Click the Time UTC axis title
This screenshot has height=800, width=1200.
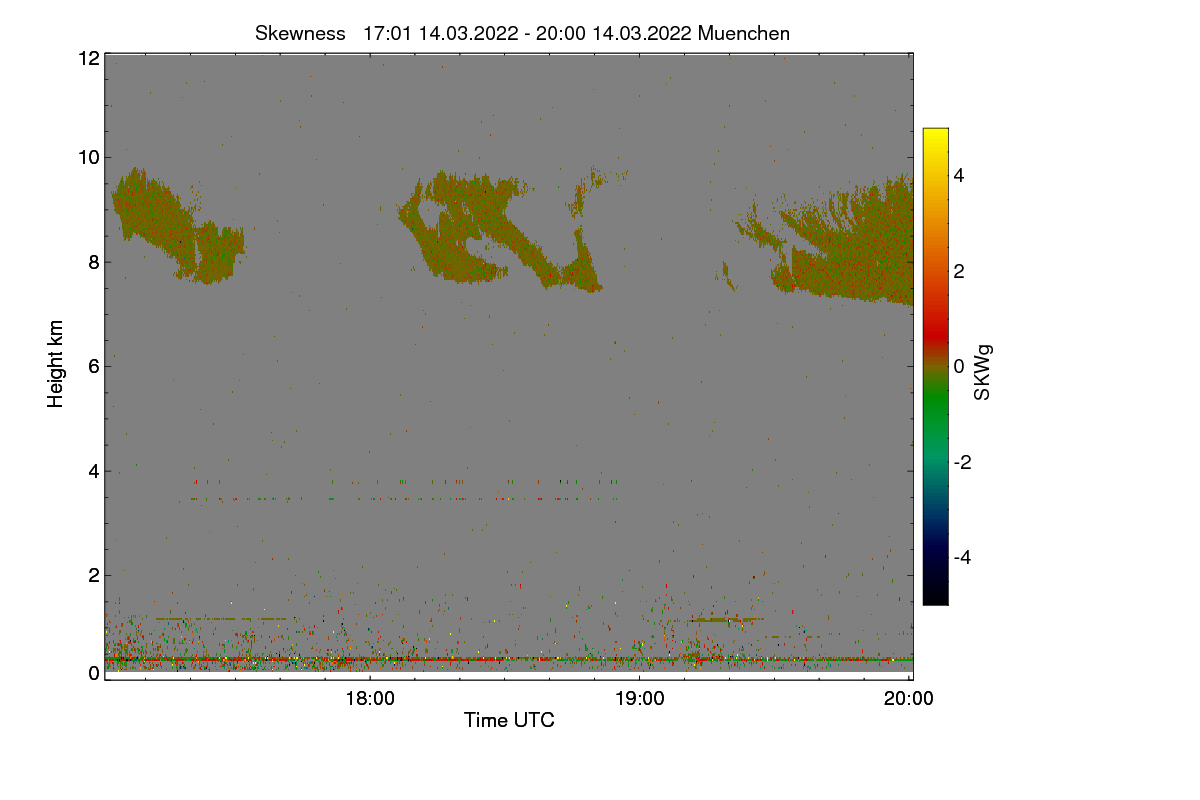click(x=509, y=720)
